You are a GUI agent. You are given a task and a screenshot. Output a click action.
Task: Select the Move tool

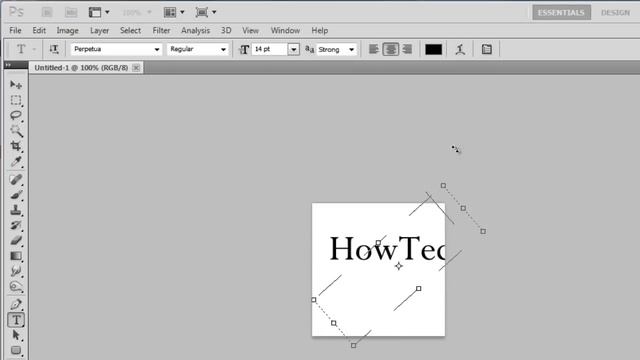[16, 85]
